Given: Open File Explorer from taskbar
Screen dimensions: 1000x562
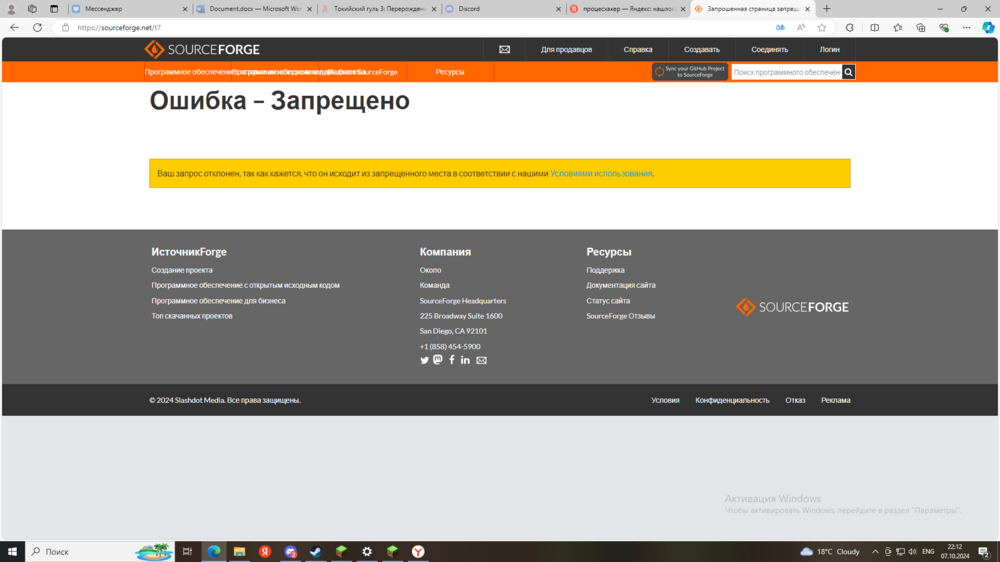Looking at the screenshot, I should coord(239,551).
